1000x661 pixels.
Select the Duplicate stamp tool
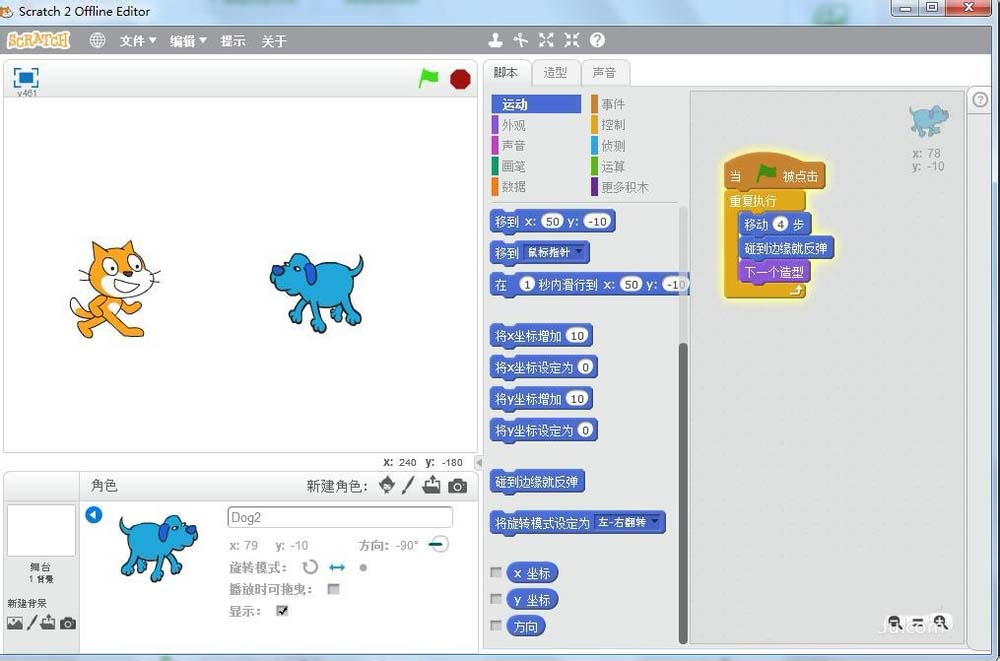[495, 40]
